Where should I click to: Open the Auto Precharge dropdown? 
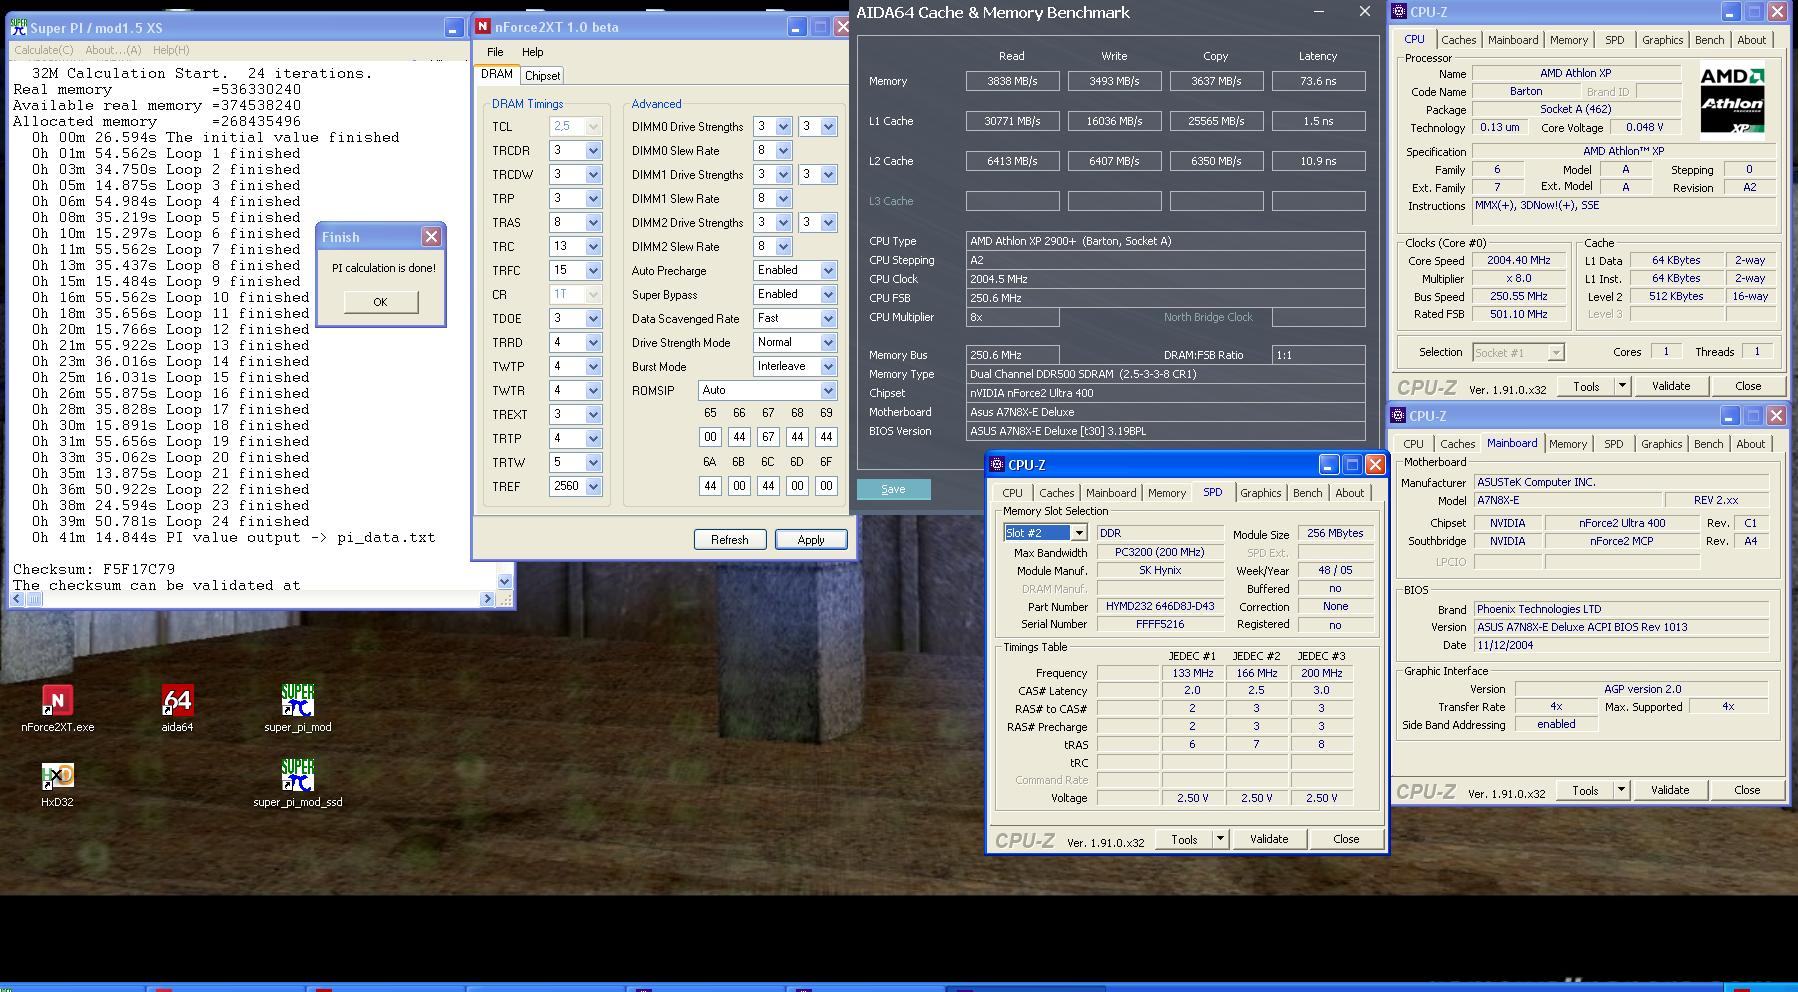point(827,271)
